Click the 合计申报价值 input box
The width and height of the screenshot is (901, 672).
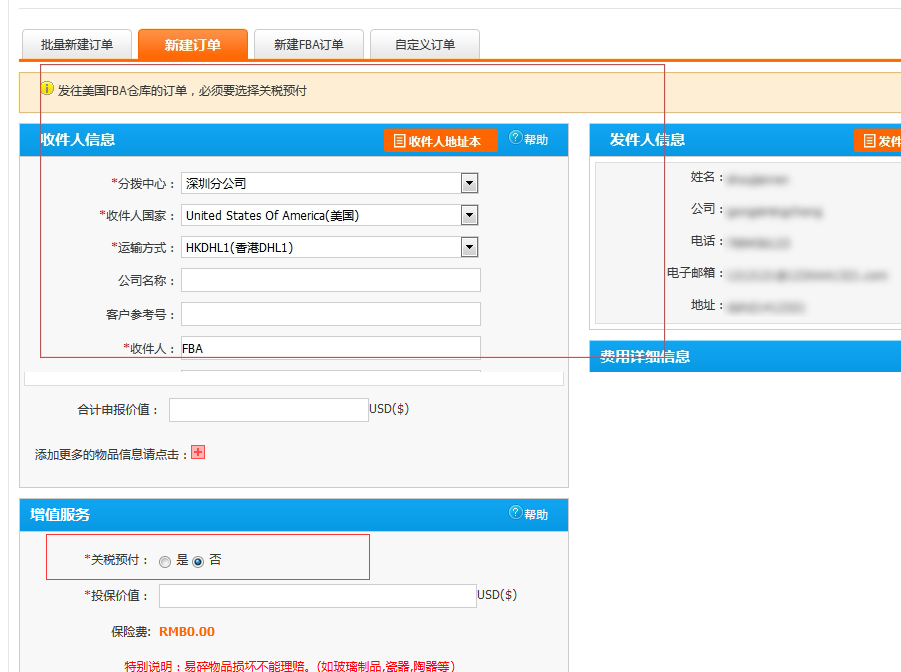point(268,410)
